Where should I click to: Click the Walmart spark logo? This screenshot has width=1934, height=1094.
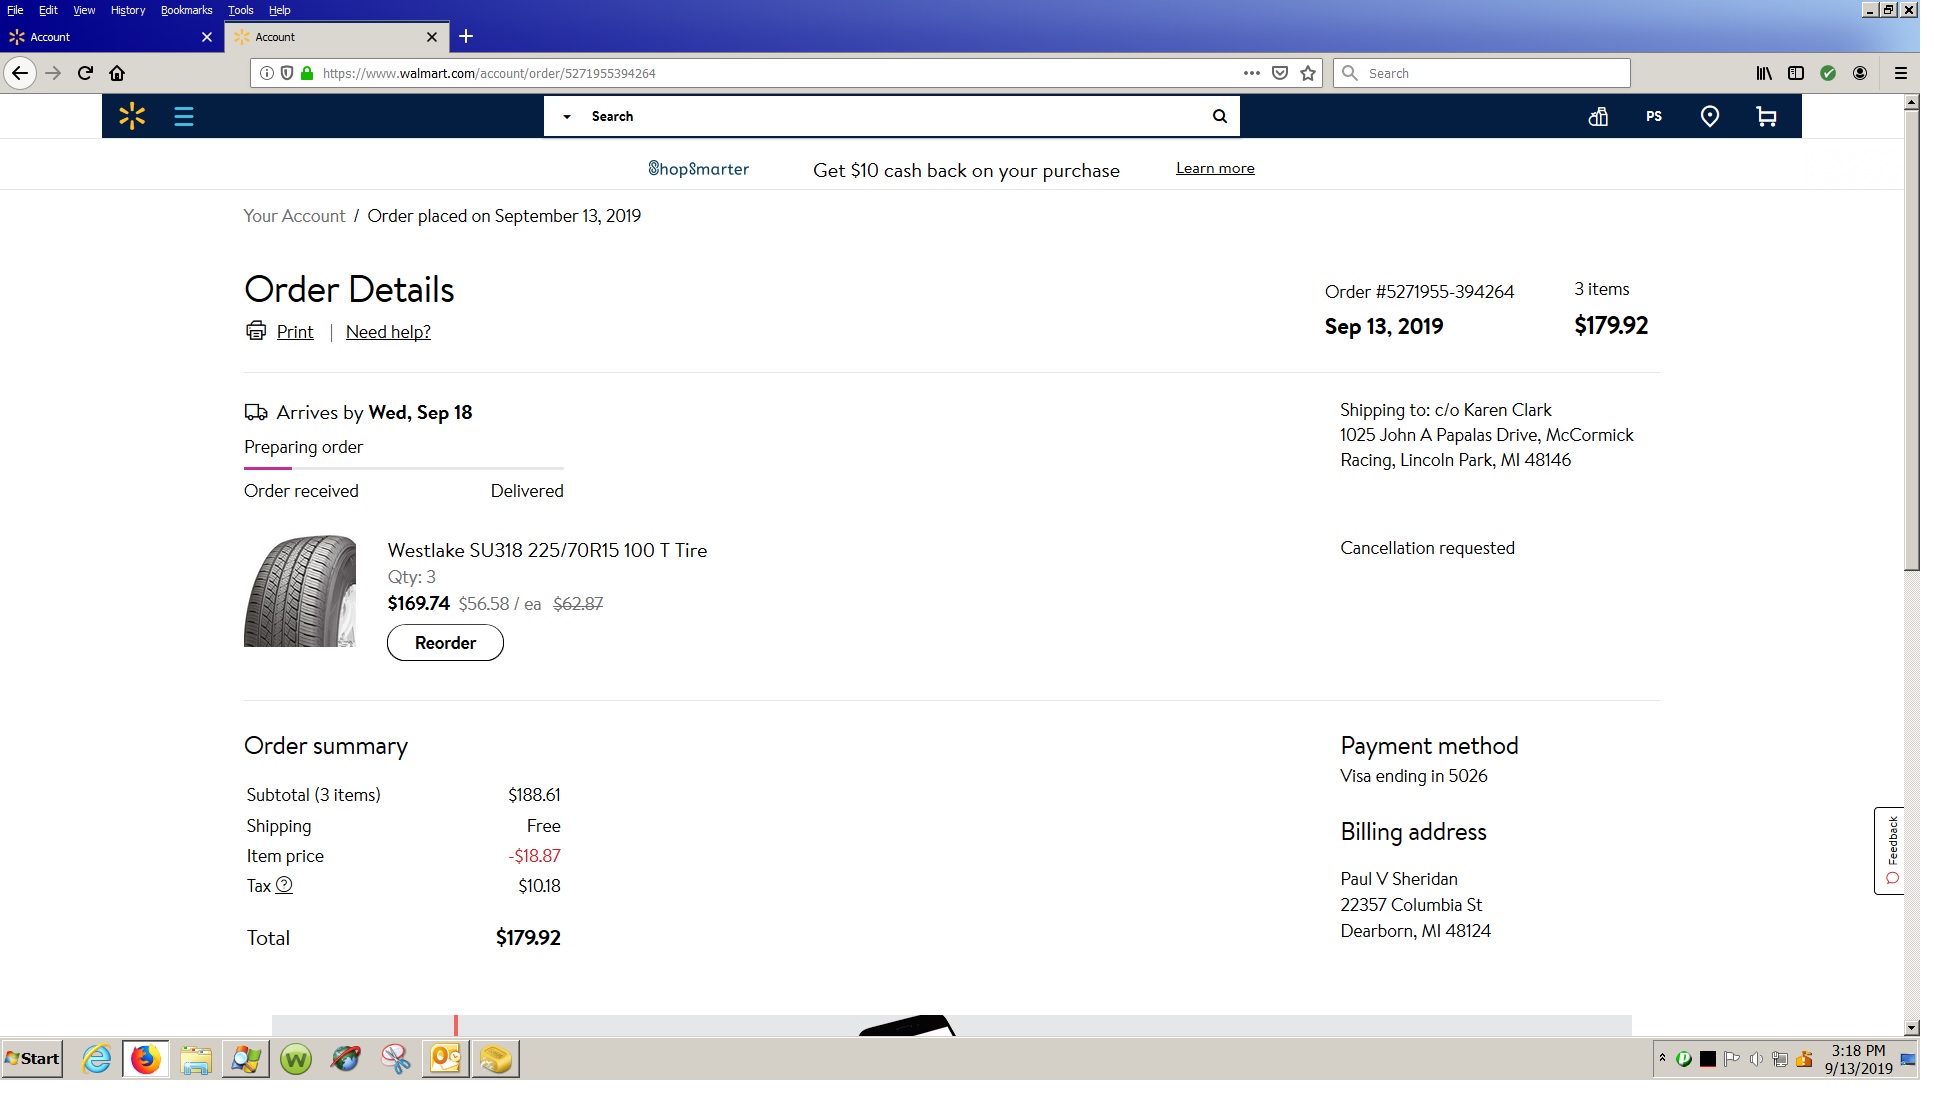pyautogui.click(x=132, y=116)
